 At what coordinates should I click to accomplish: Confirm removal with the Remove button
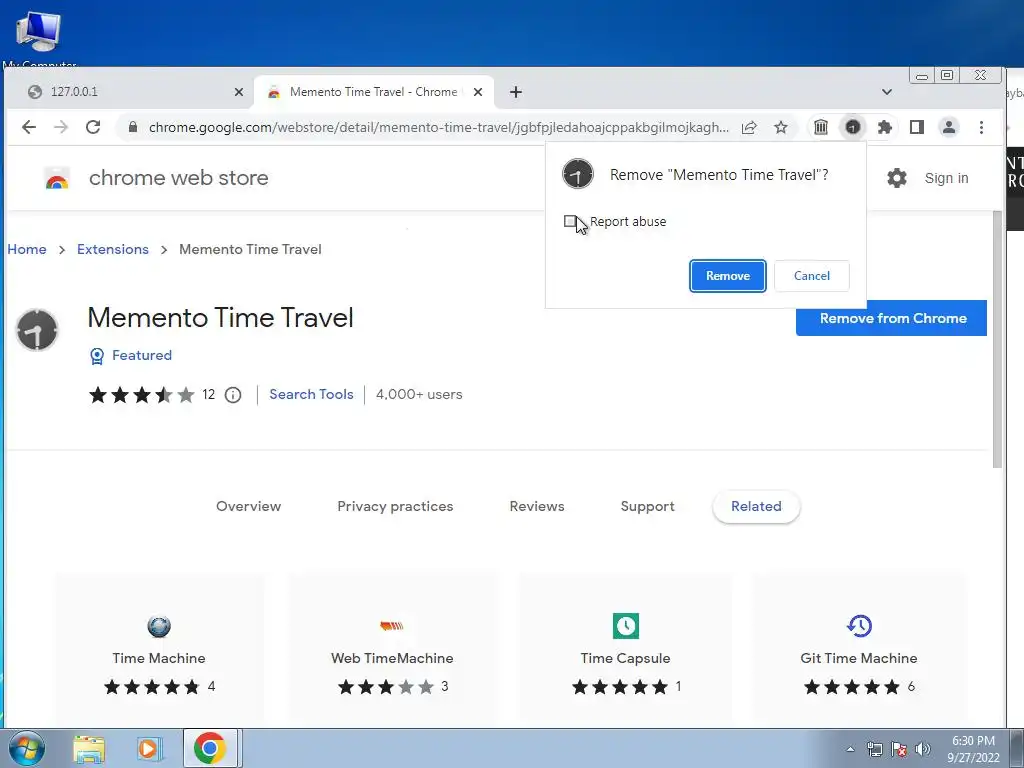(728, 276)
